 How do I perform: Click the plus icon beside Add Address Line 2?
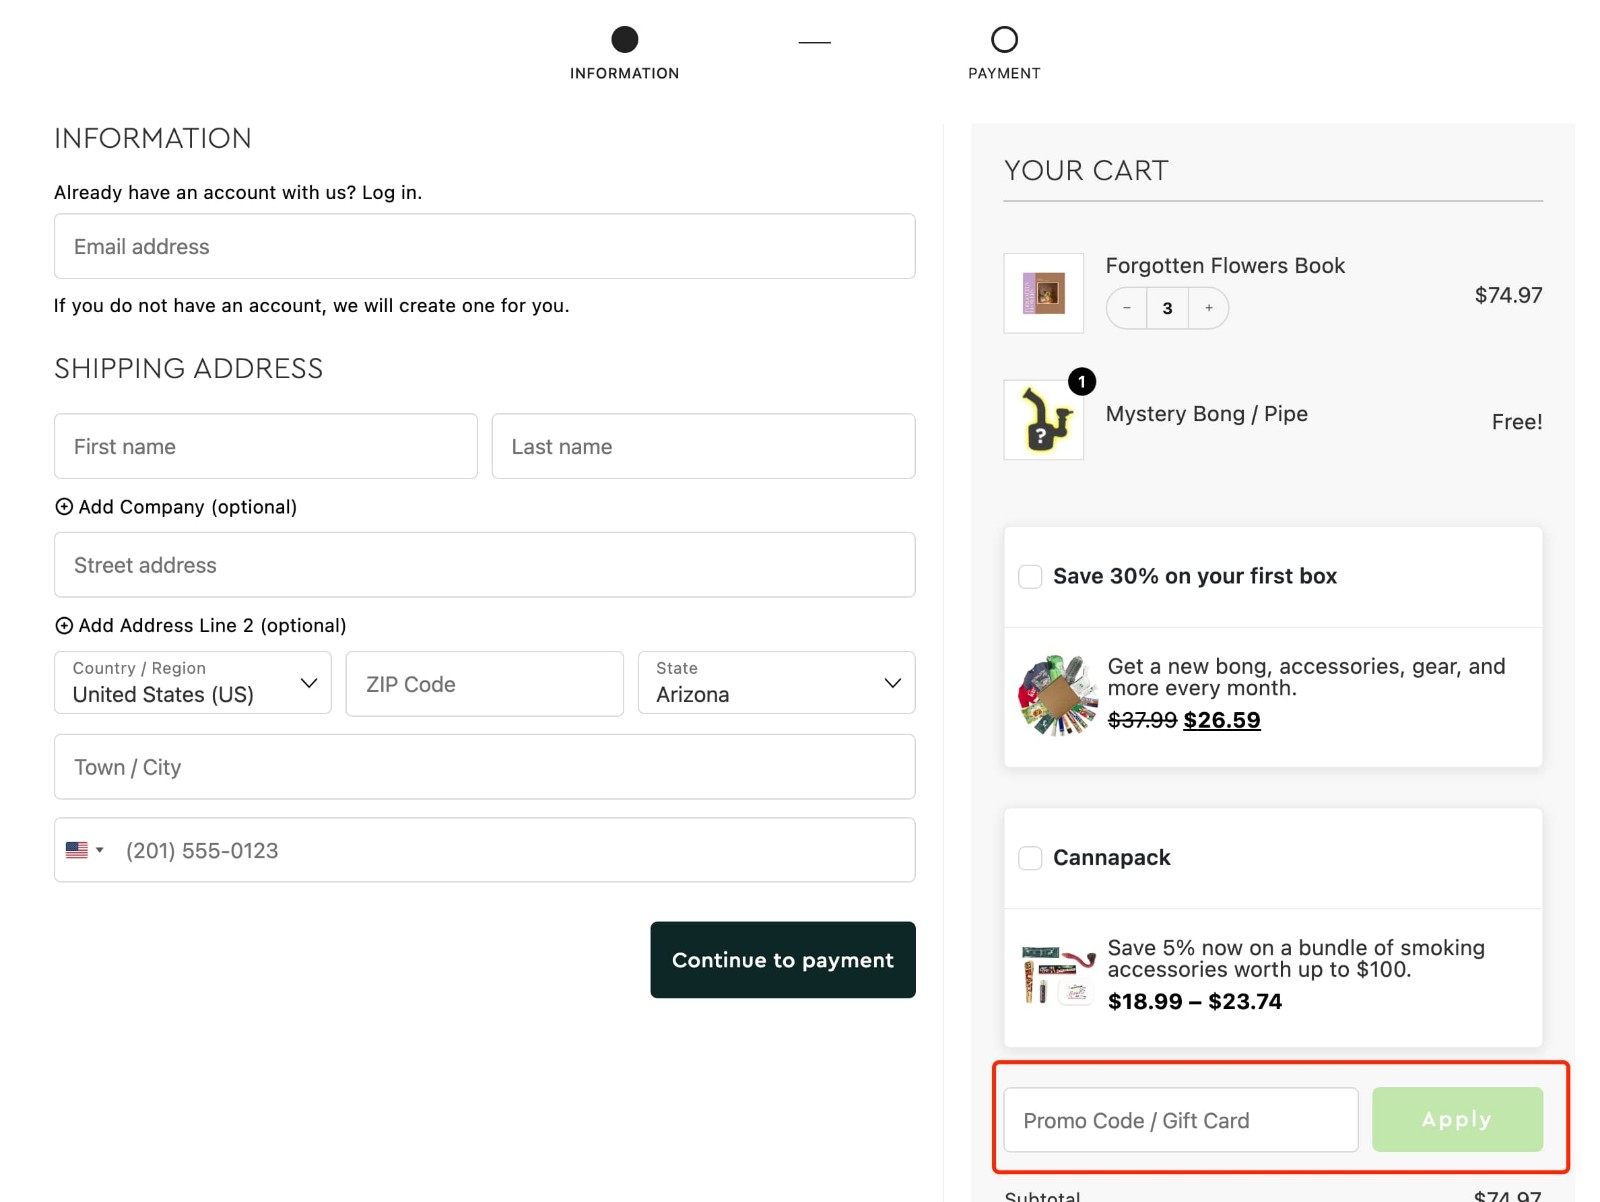pos(64,625)
